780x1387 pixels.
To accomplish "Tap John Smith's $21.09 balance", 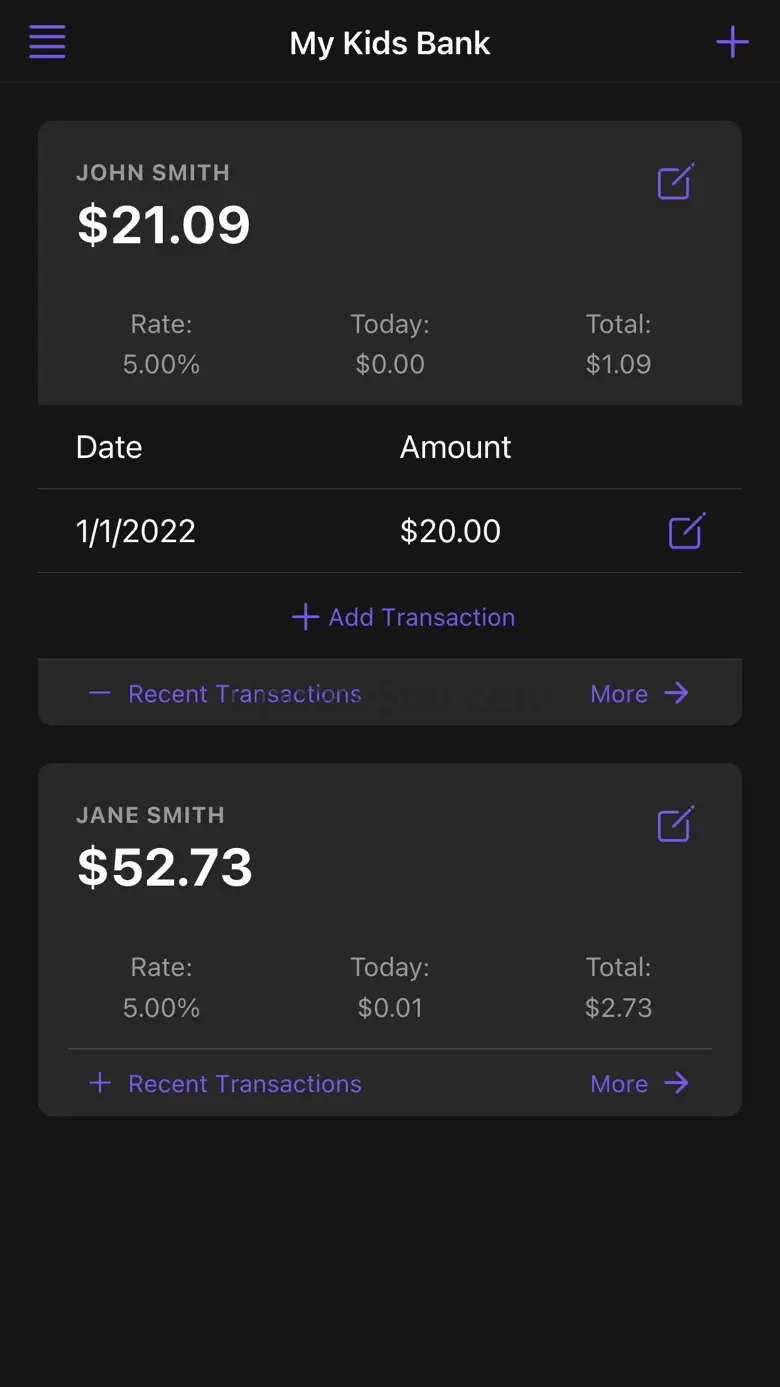I will (x=164, y=224).
